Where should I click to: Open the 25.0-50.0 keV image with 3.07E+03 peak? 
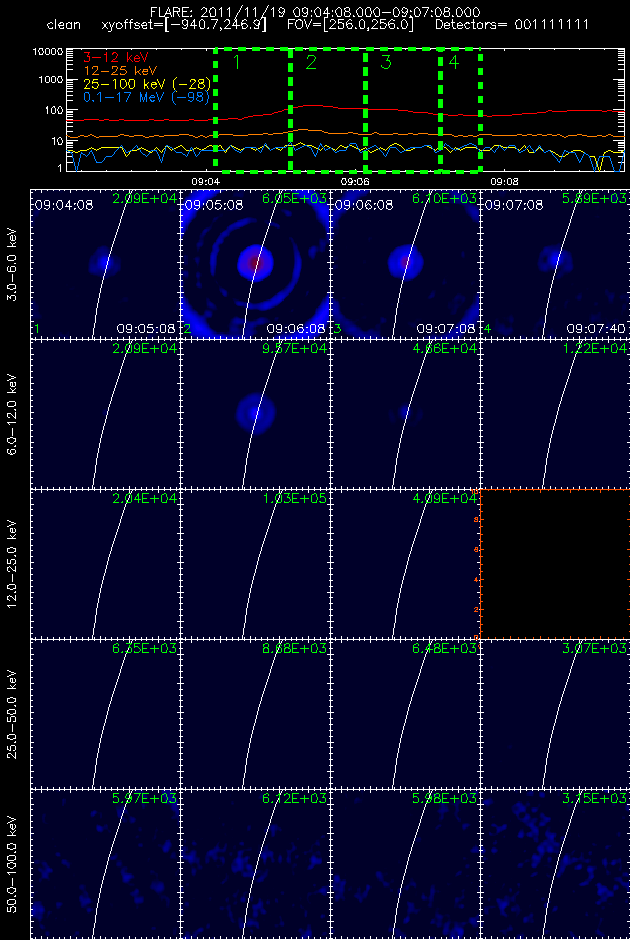tap(554, 713)
